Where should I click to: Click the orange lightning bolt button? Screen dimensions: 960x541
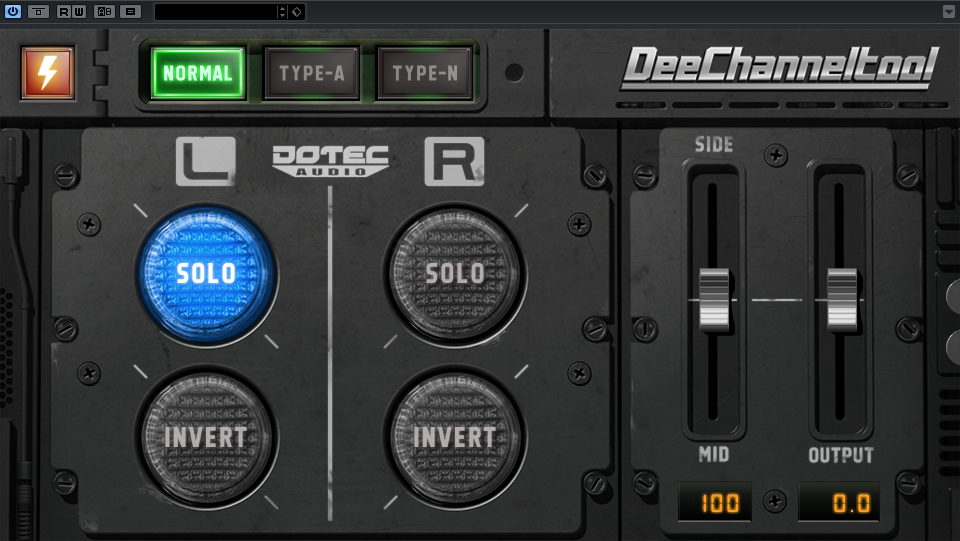click(x=48, y=72)
